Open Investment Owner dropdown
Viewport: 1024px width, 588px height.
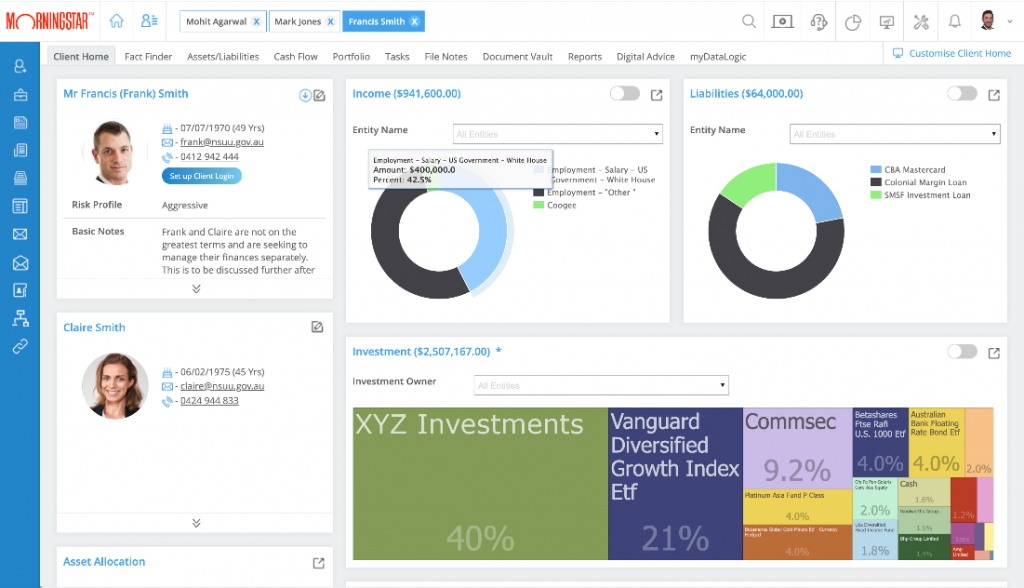pos(601,385)
